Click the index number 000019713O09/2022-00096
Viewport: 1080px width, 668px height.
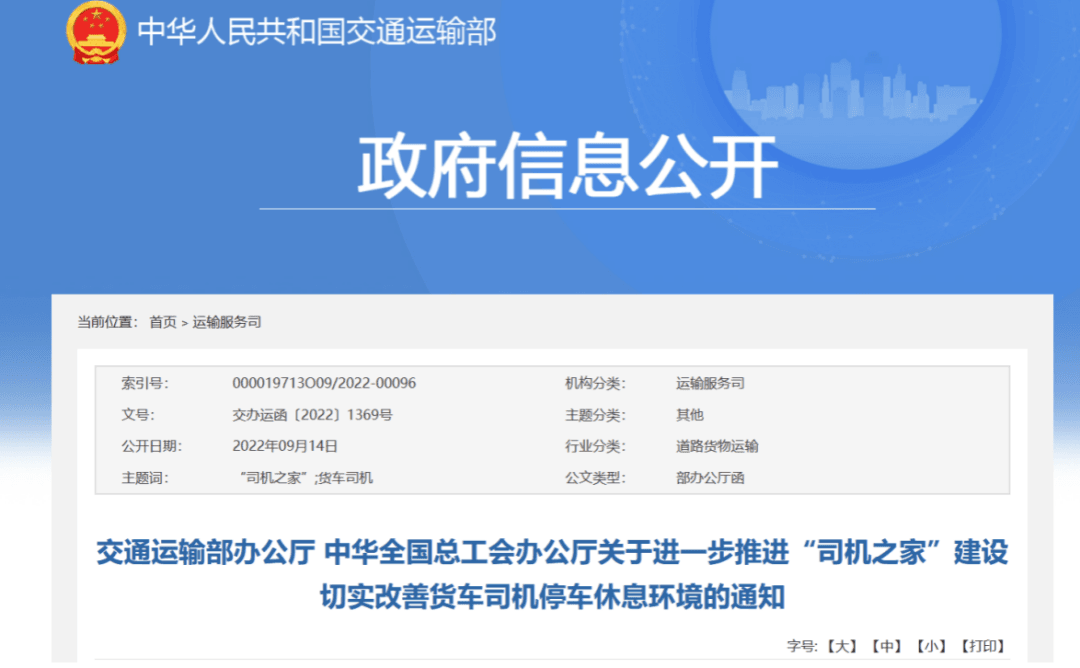click(x=323, y=383)
